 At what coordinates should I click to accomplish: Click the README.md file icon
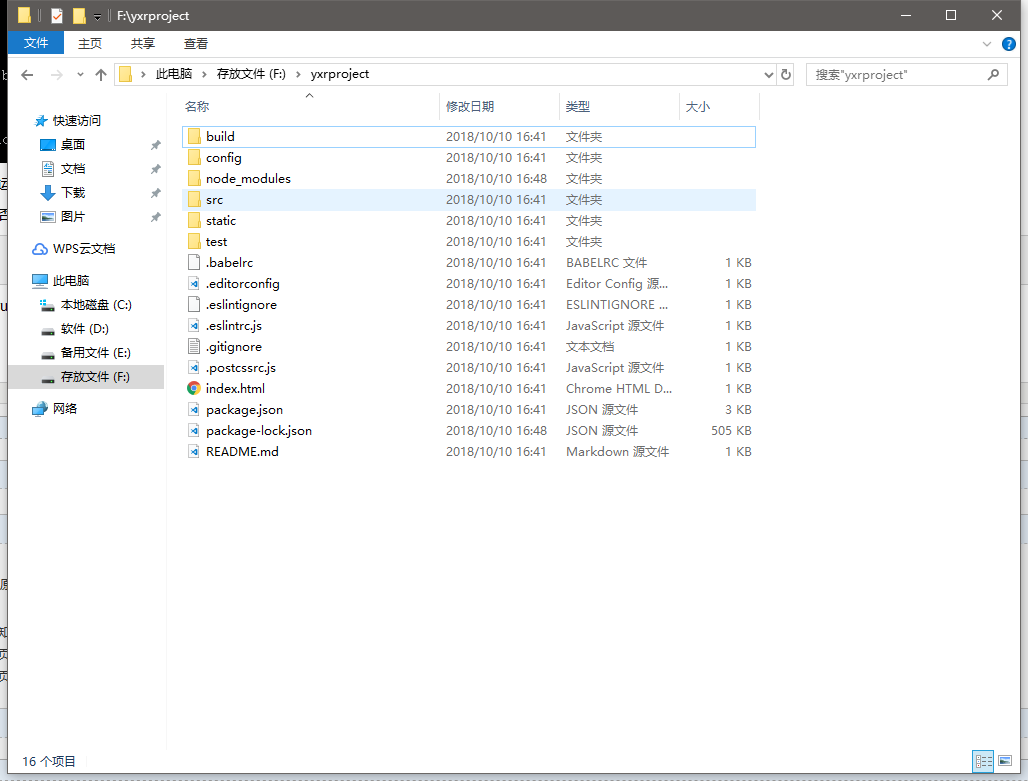pos(194,451)
